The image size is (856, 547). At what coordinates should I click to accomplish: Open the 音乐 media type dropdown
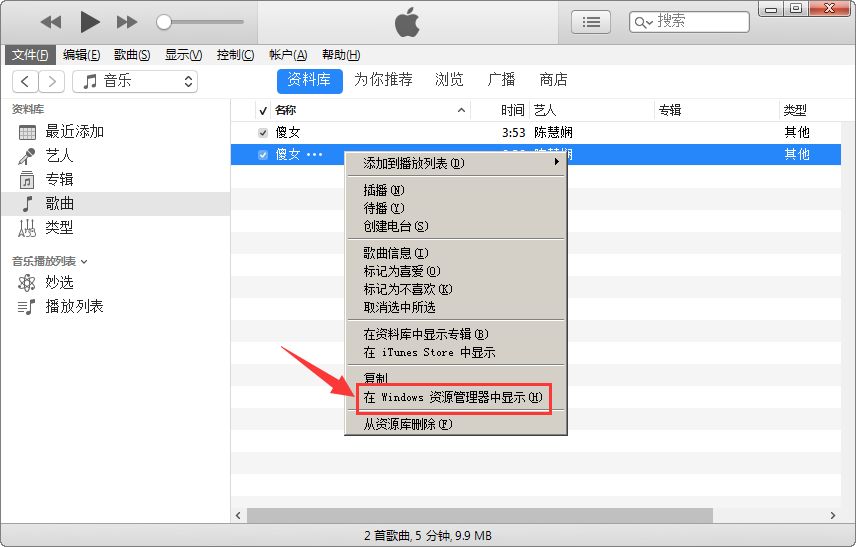[x=137, y=81]
